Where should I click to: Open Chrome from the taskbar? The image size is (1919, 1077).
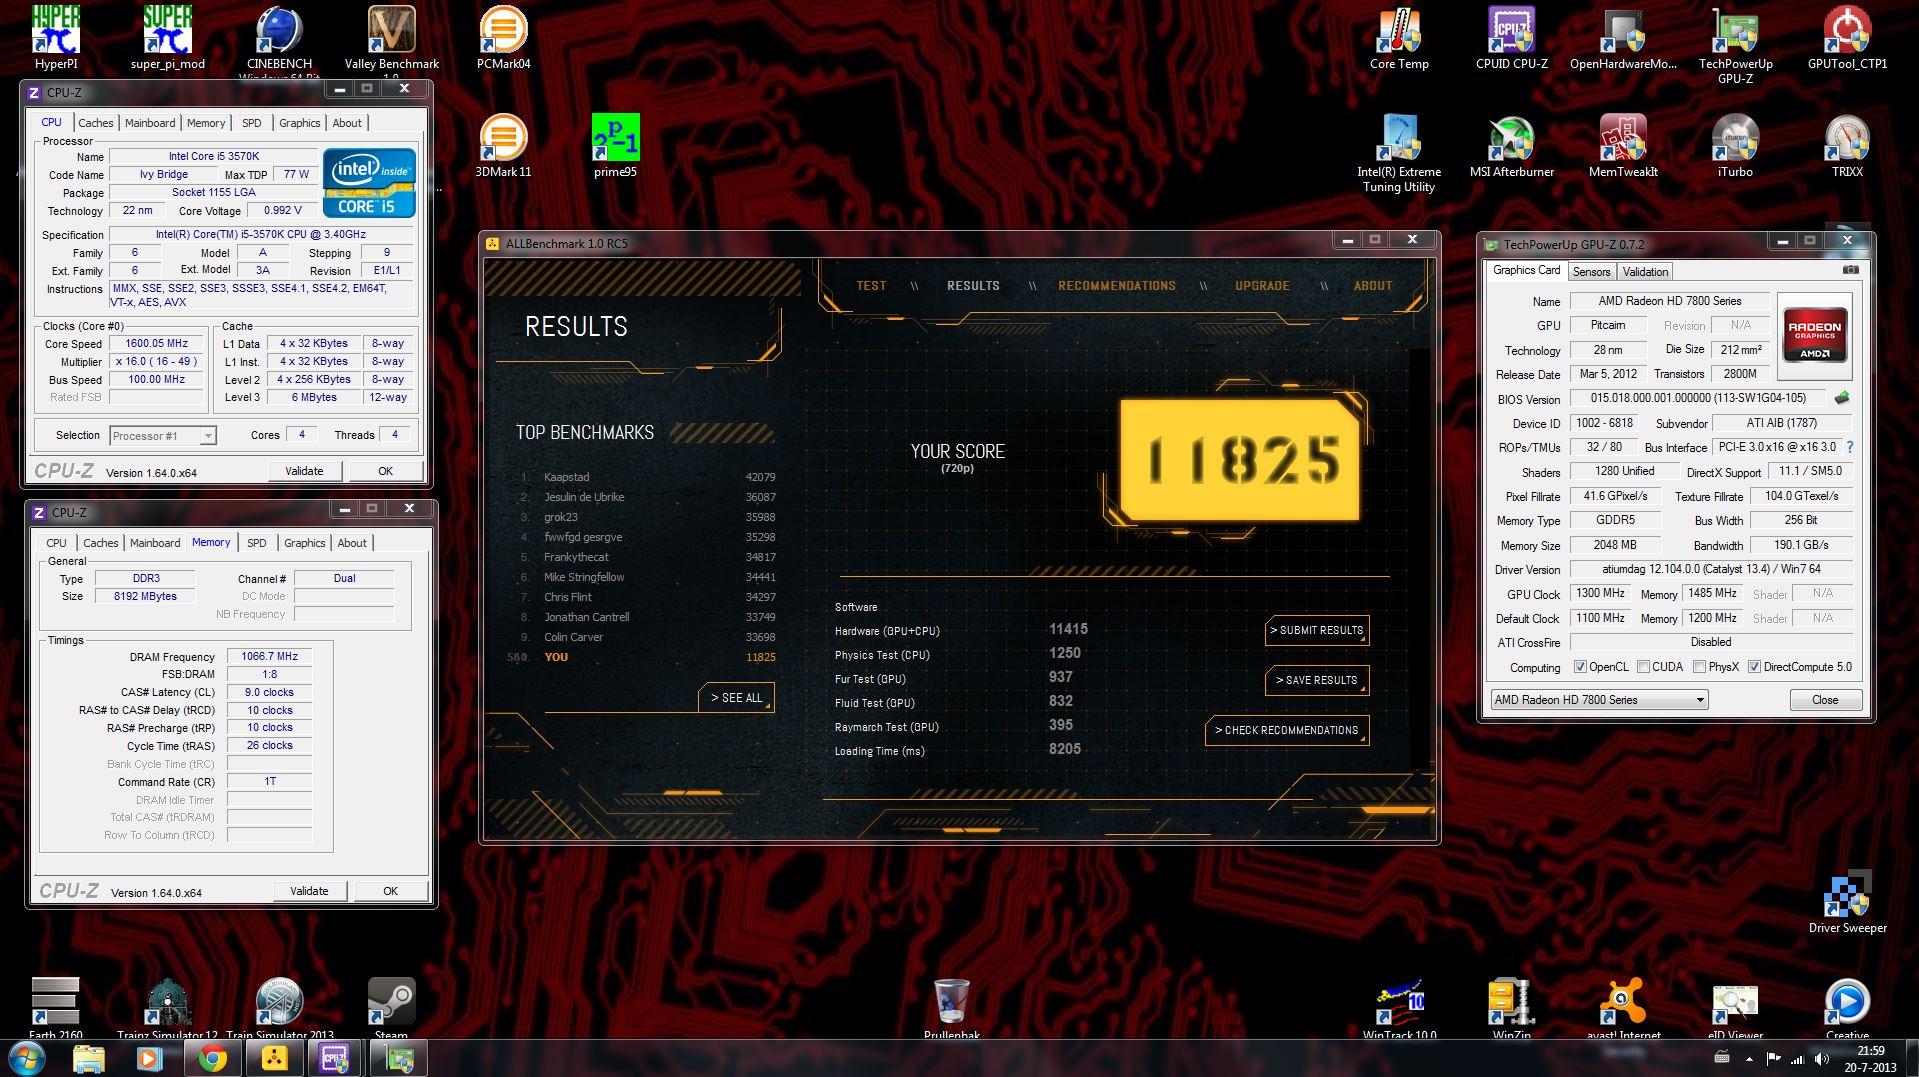[x=211, y=1058]
